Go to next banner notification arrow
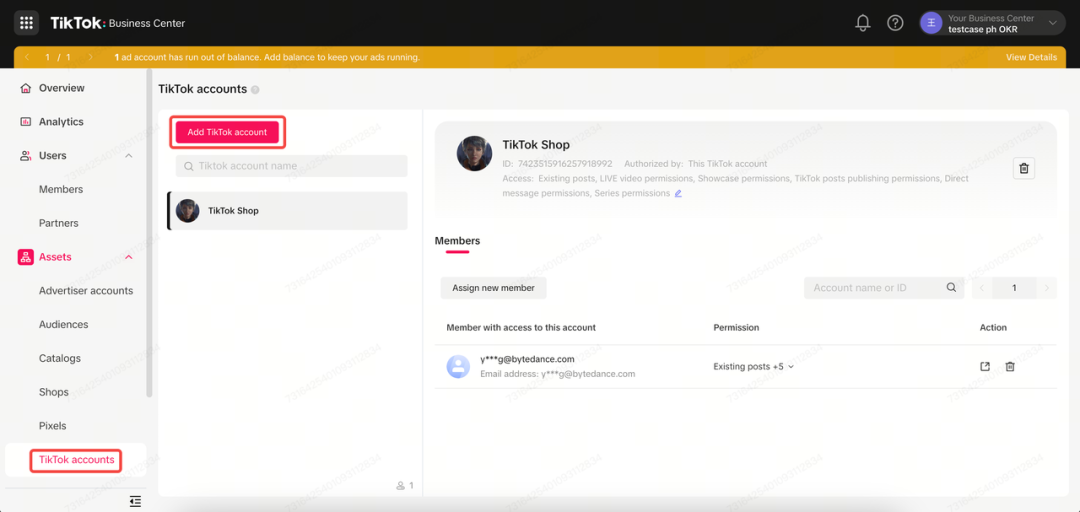Screen dimensions: 1080x512 90,57
